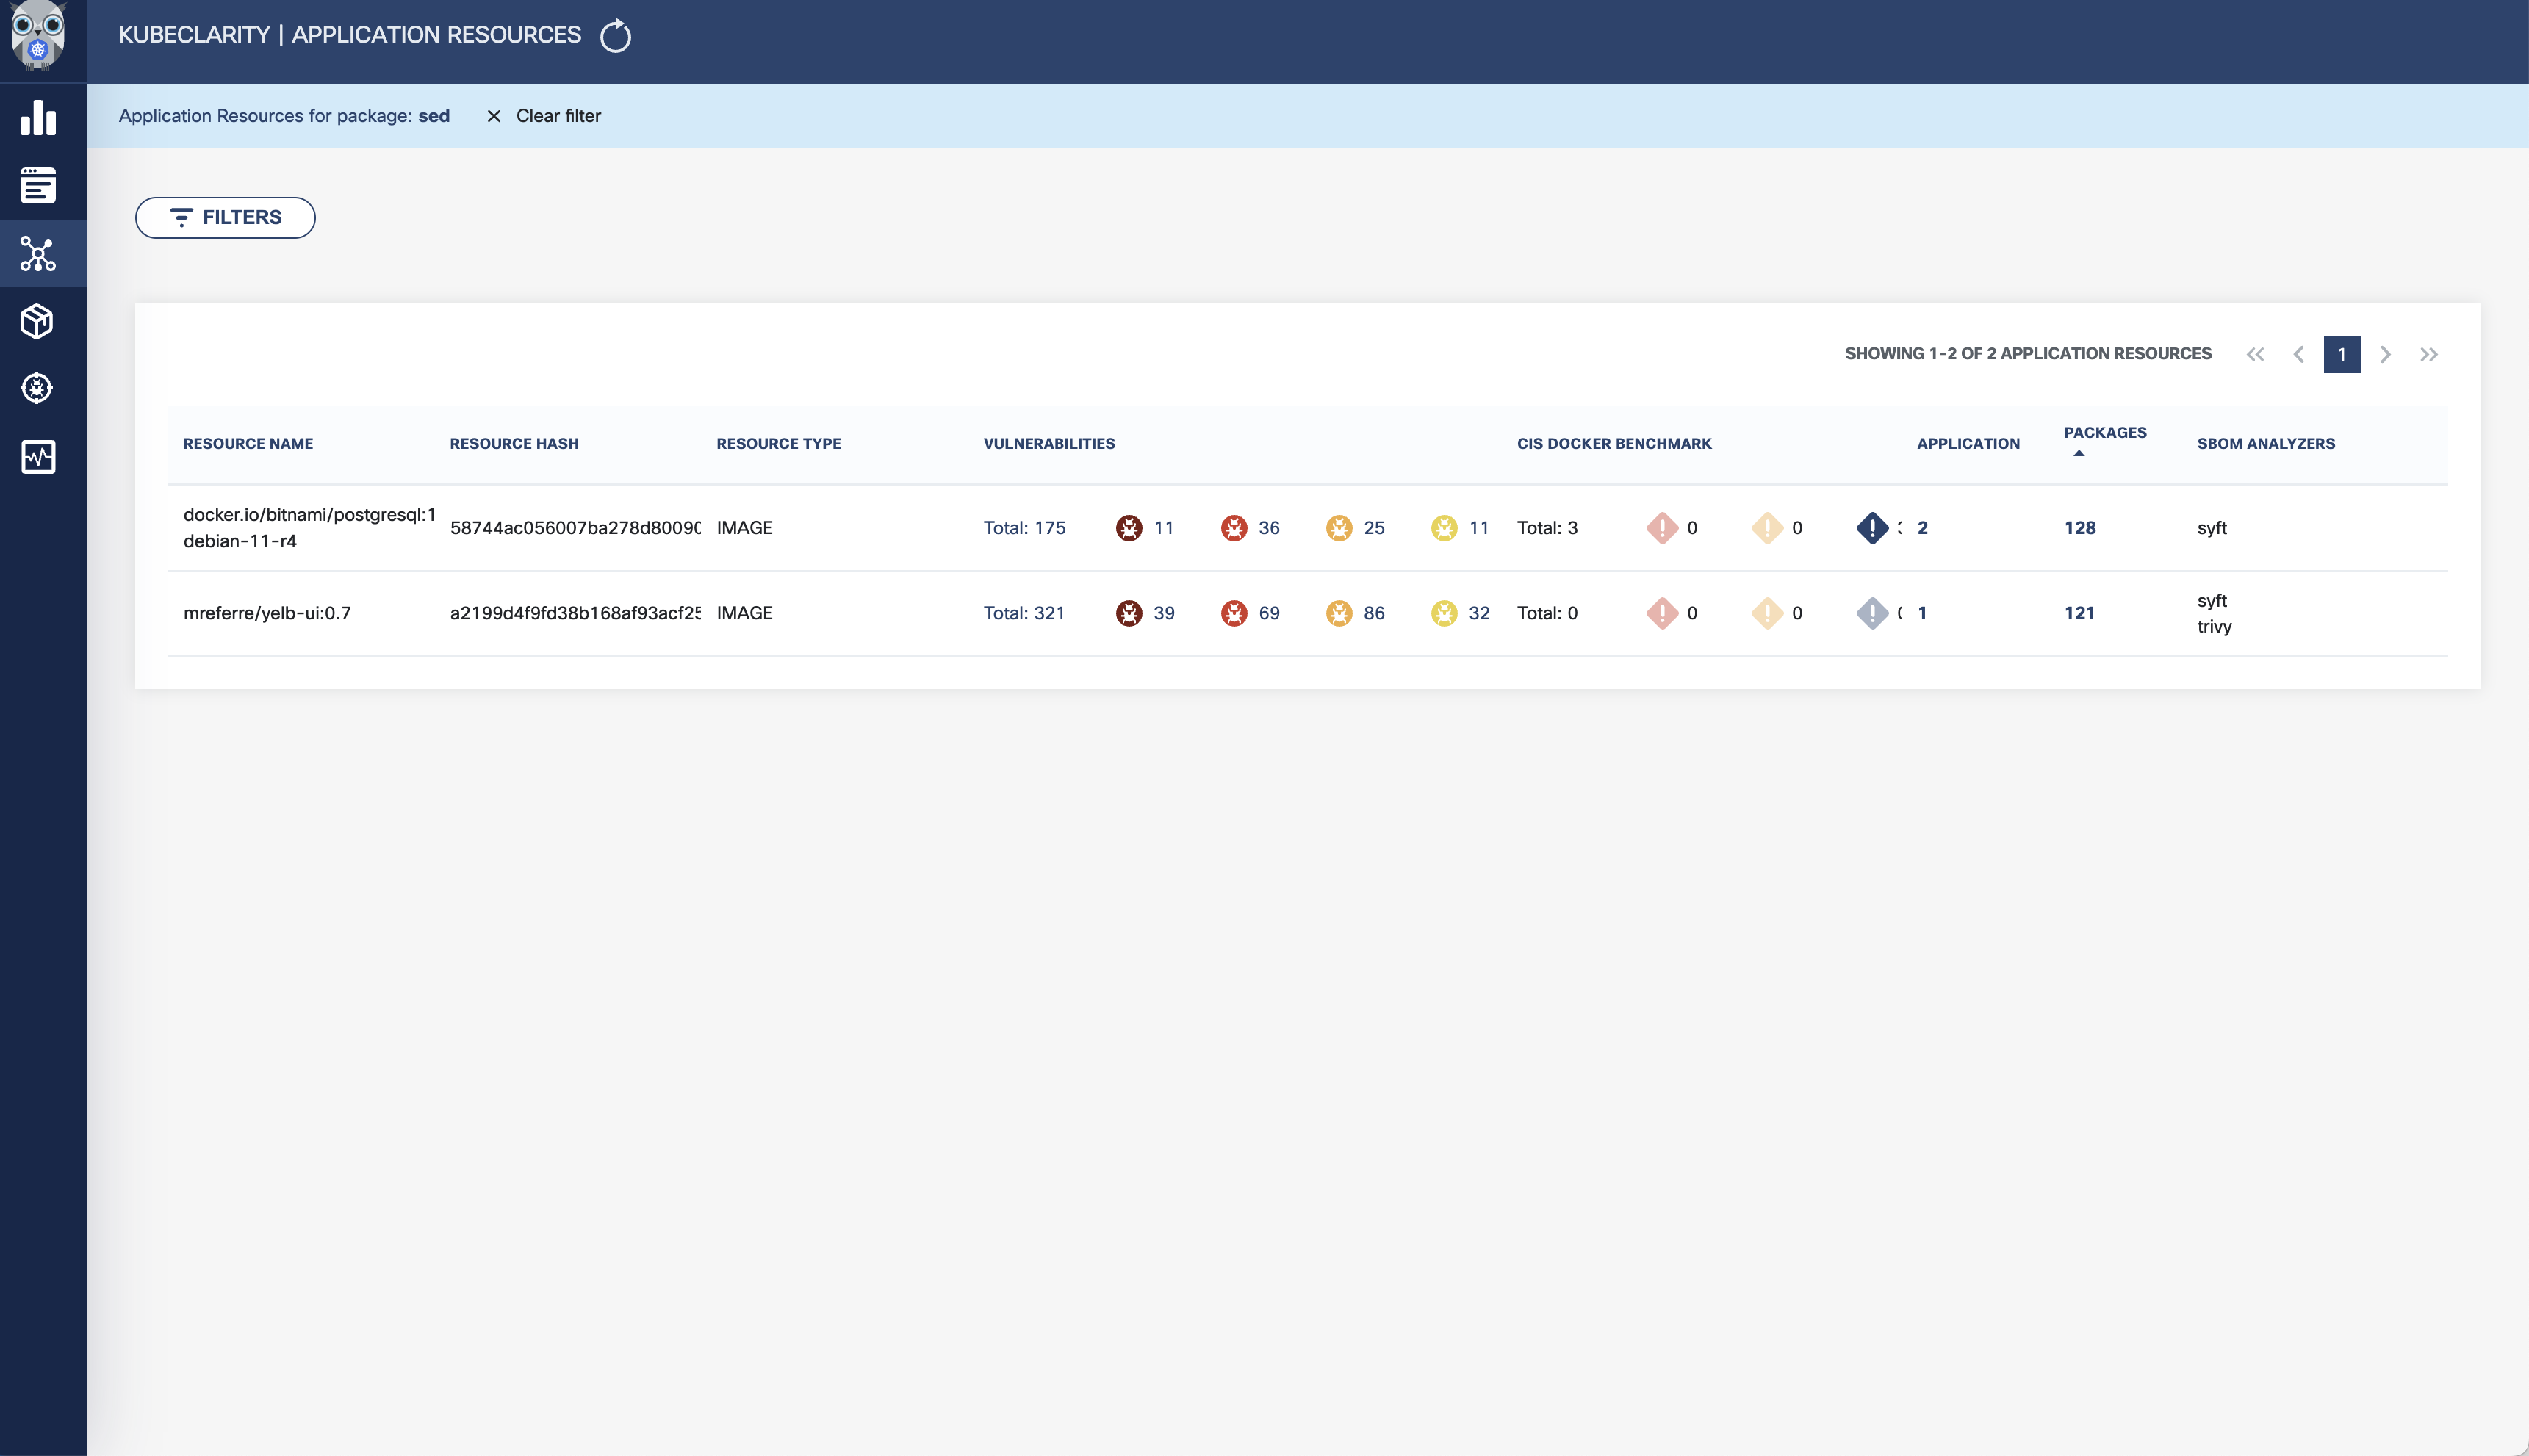
Task: Open vulnerabilities link Total: 321
Action: pos(1024,613)
